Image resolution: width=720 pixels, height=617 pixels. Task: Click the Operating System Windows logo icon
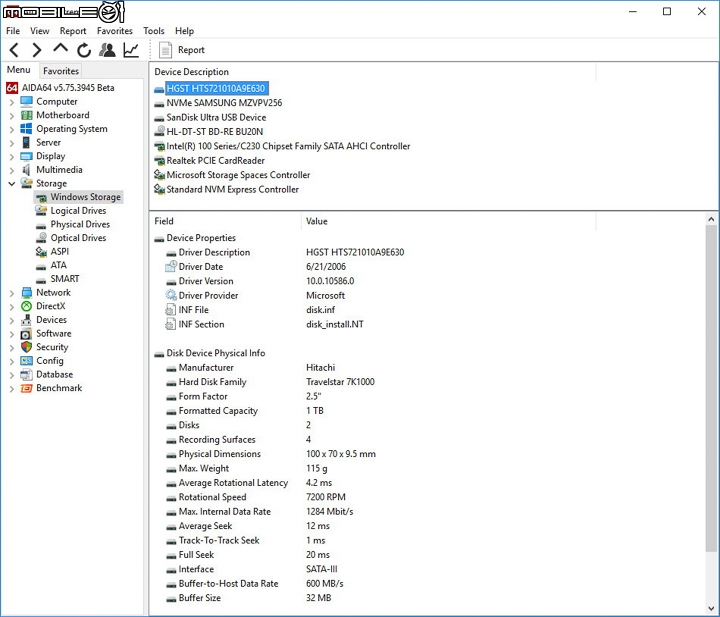pyautogui.click(x=27, y=129)
